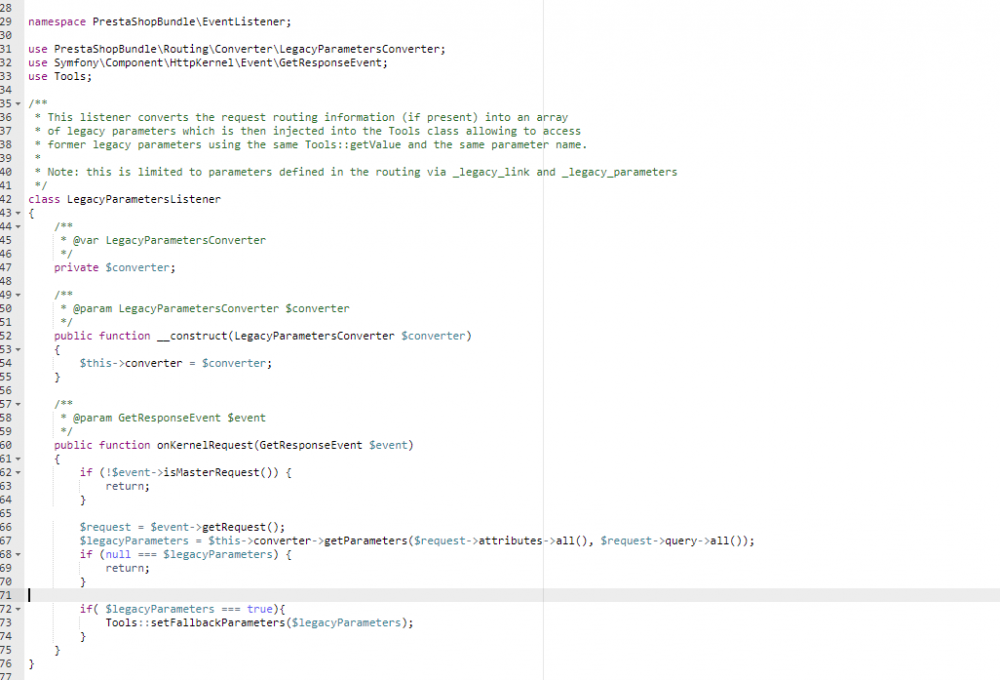Collapse the class docblock comment at line 35
This screenshot has height=680, width=1000.
tap(20, 103)
